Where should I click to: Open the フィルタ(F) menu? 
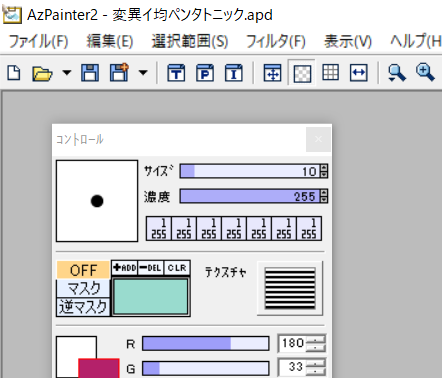pyautogui.click(x=275, y=42)
